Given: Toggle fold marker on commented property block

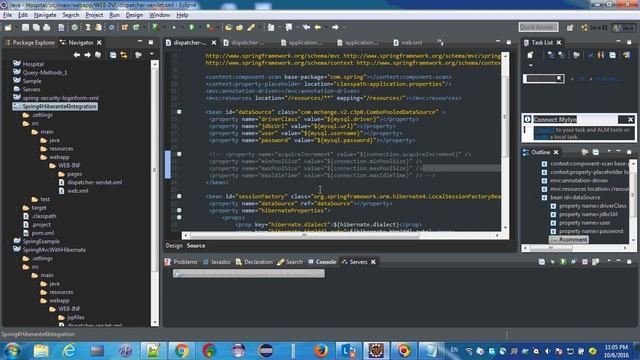Looking at the screenshot, I should [x=179, y=154].
